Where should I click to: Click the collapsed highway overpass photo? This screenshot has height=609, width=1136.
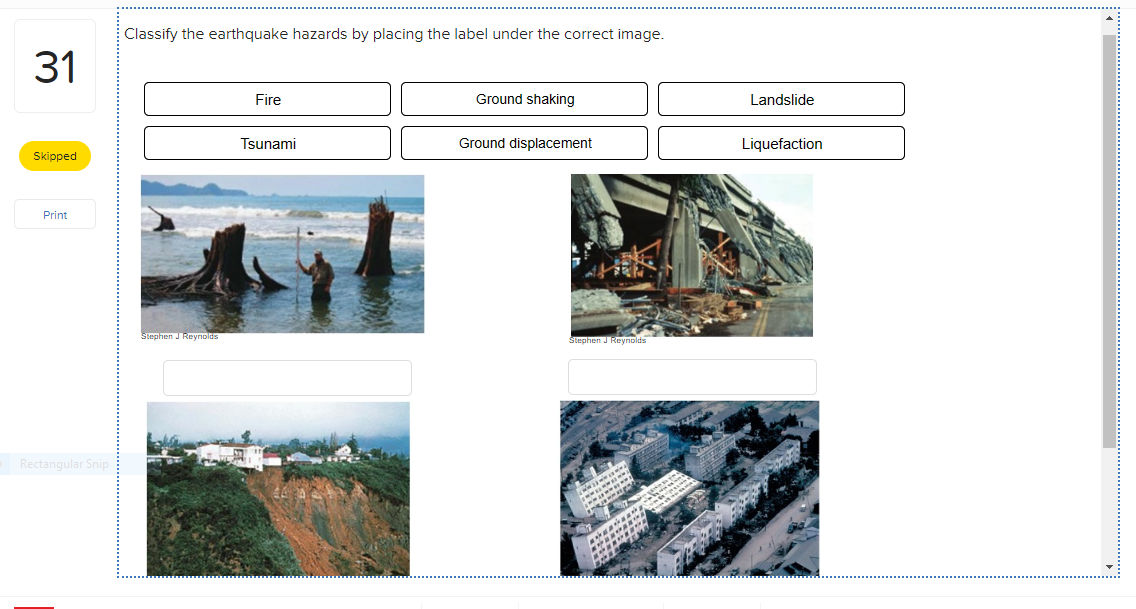click(691, 255)
